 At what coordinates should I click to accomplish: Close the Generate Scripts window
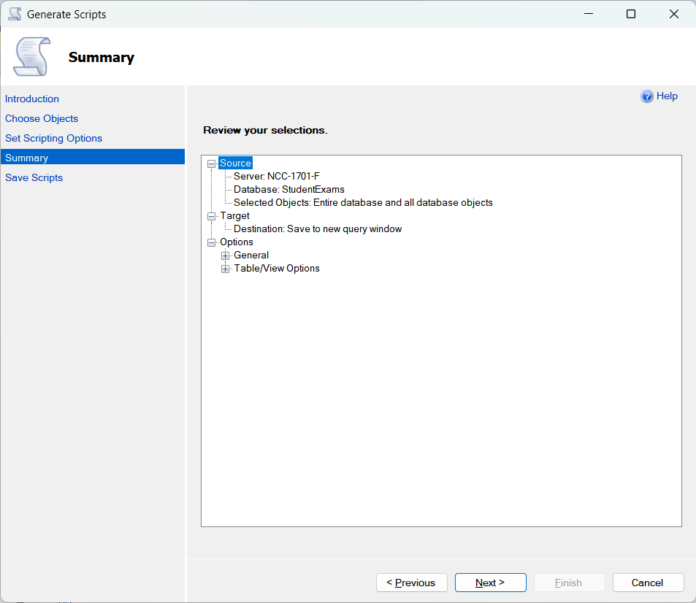(674, 14)
